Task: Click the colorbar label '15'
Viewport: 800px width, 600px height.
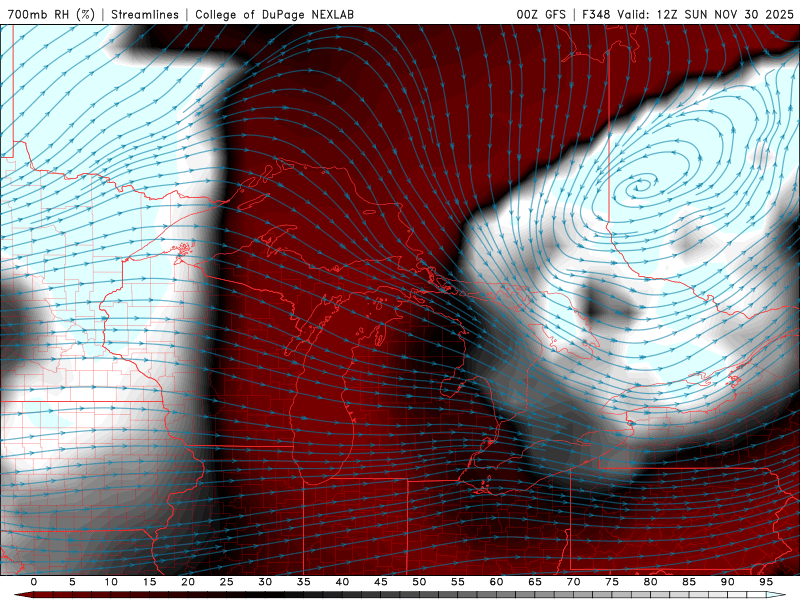Action: pos(149,582)
